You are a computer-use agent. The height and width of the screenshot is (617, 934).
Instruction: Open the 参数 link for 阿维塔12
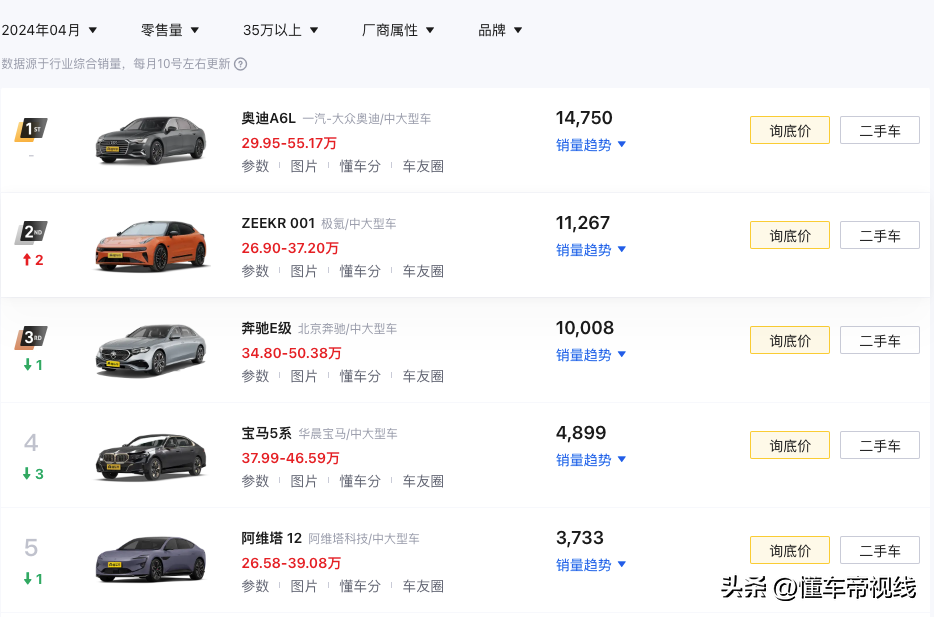(x=256, y=586)
